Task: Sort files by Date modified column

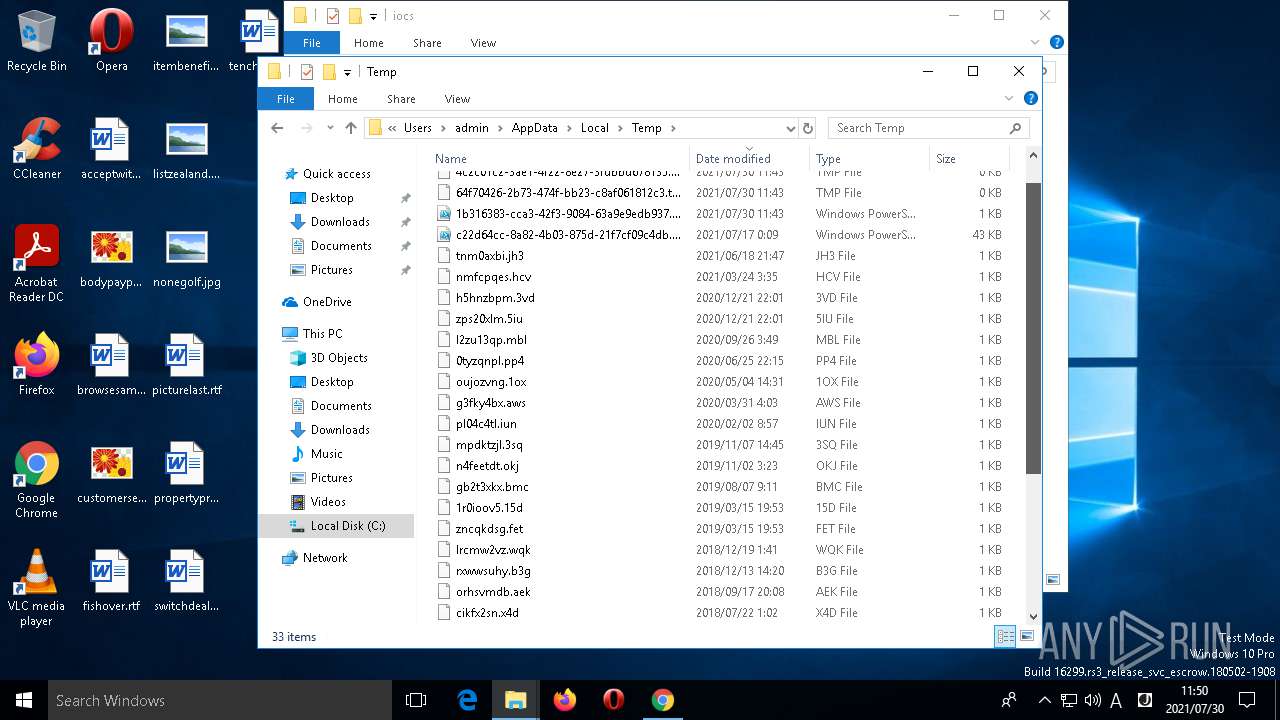Action: tap(749, 158)
